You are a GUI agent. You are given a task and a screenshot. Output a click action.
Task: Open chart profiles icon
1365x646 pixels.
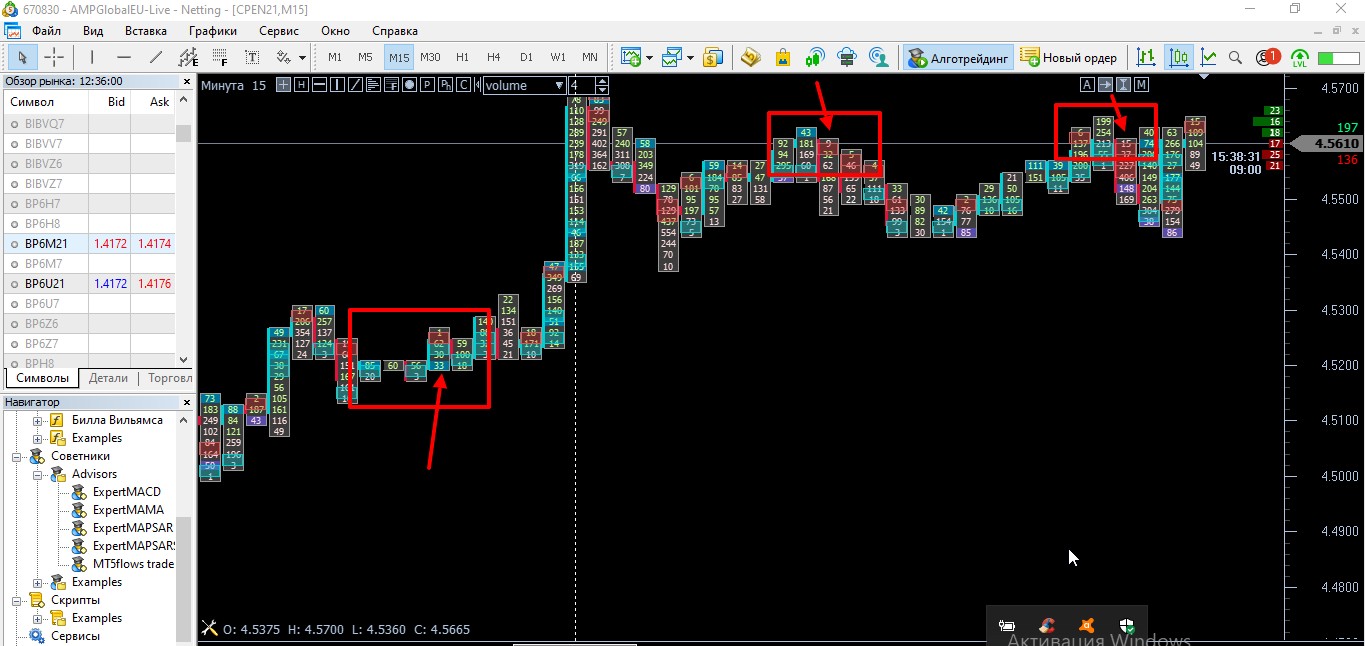click(672, 57)
